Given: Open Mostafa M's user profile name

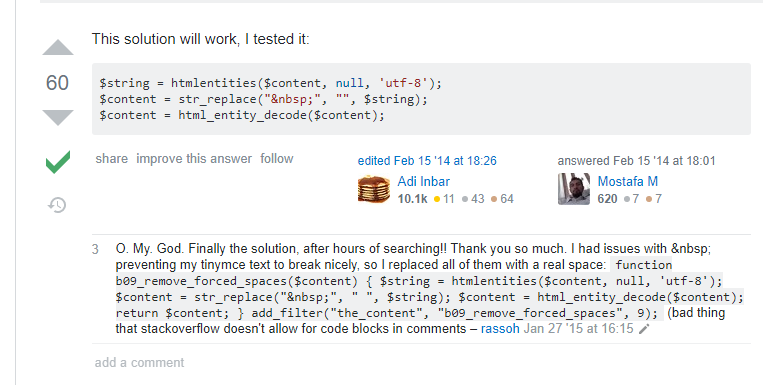Looking at the screenshot, I should click(x=628, y=182).
